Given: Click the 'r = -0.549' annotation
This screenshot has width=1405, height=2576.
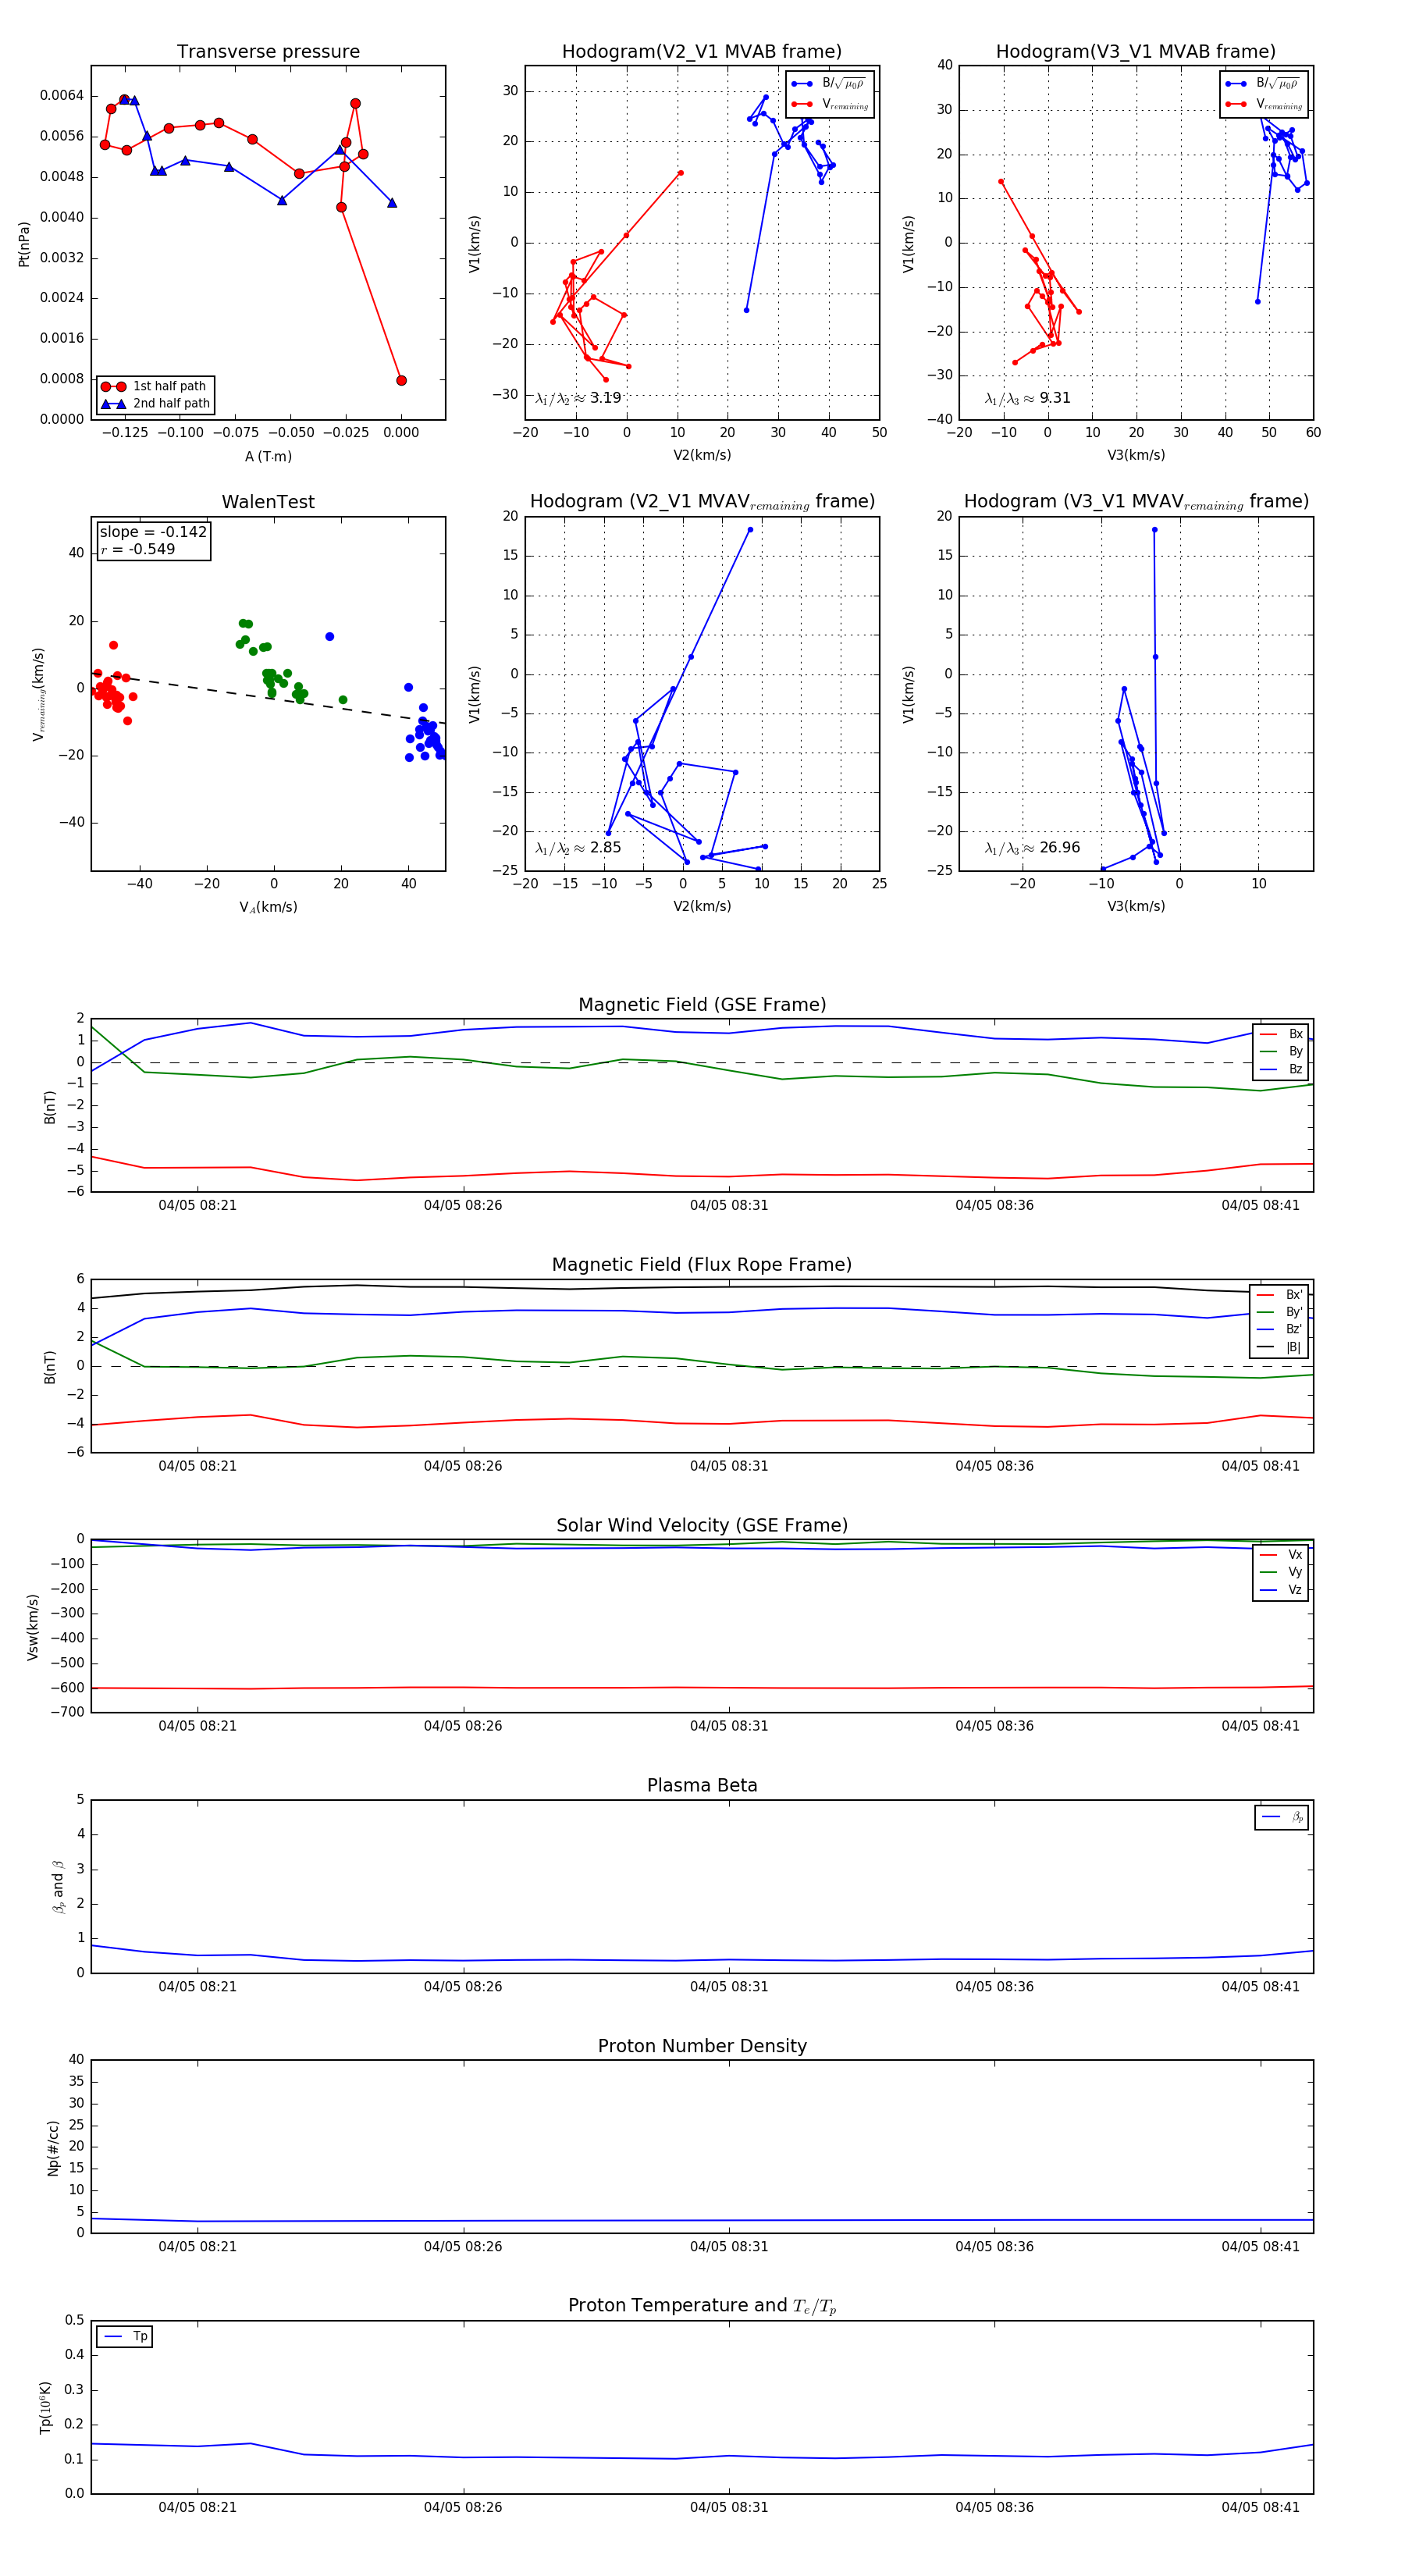Looking at the screenshot, I should [138, 549].
